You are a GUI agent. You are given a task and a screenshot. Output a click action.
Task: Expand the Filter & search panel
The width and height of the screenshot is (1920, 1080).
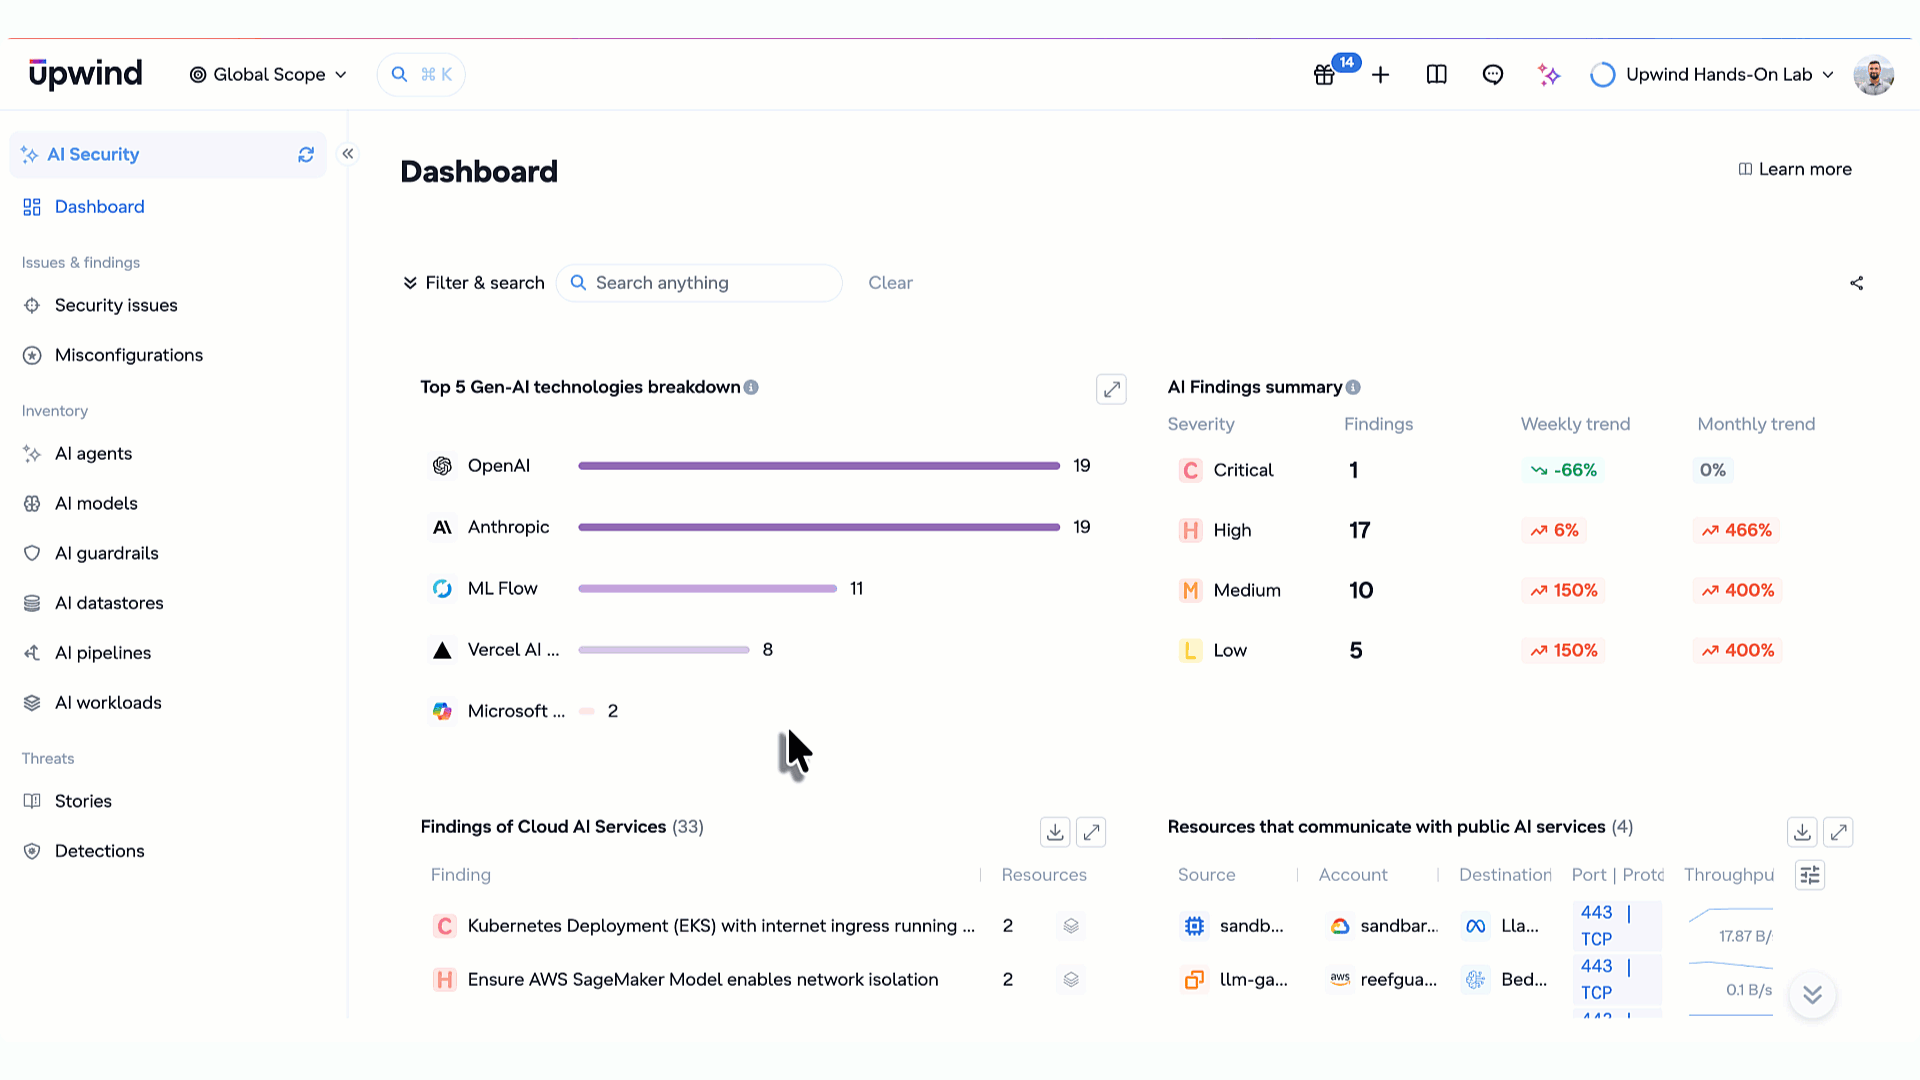(473, 283)
